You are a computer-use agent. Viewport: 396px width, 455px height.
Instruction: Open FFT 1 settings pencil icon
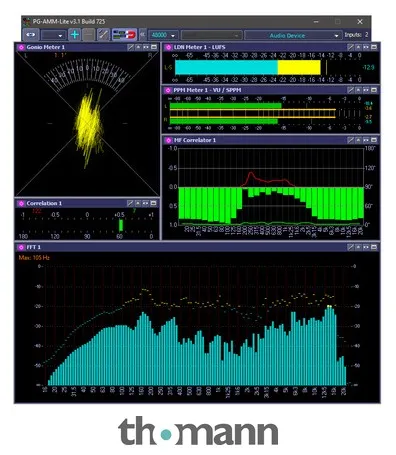pyautogui.click(x=350, y=247)
